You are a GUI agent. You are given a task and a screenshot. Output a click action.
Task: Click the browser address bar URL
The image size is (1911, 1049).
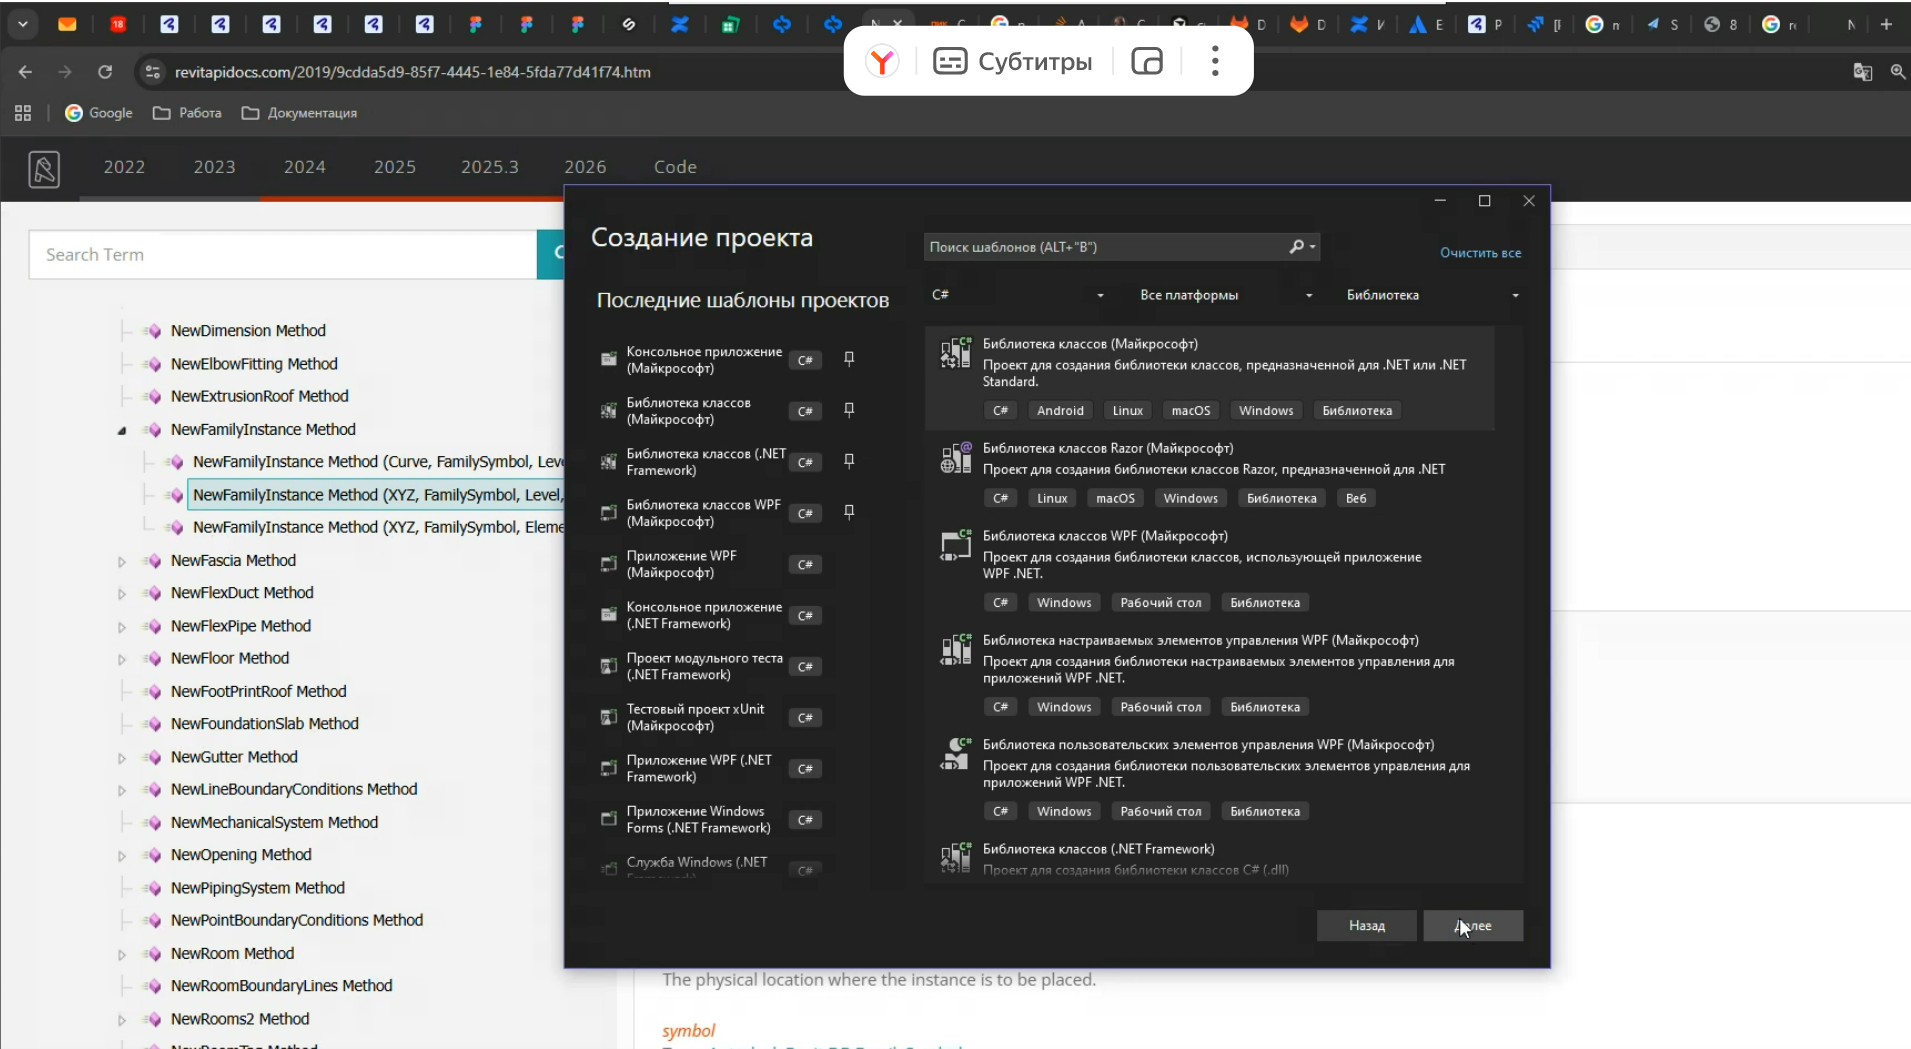click(x=412, y=72)
